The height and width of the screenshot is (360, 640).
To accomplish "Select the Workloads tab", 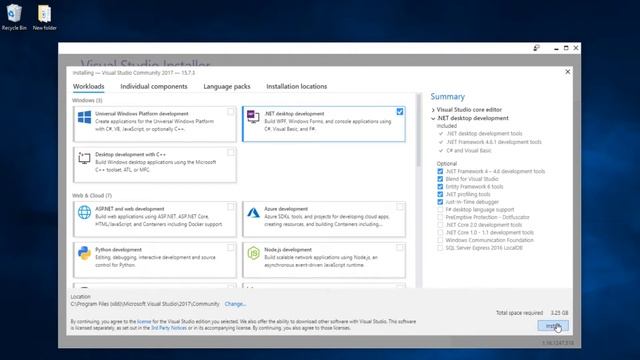I will pyautogui.click(x=89, y=87).
